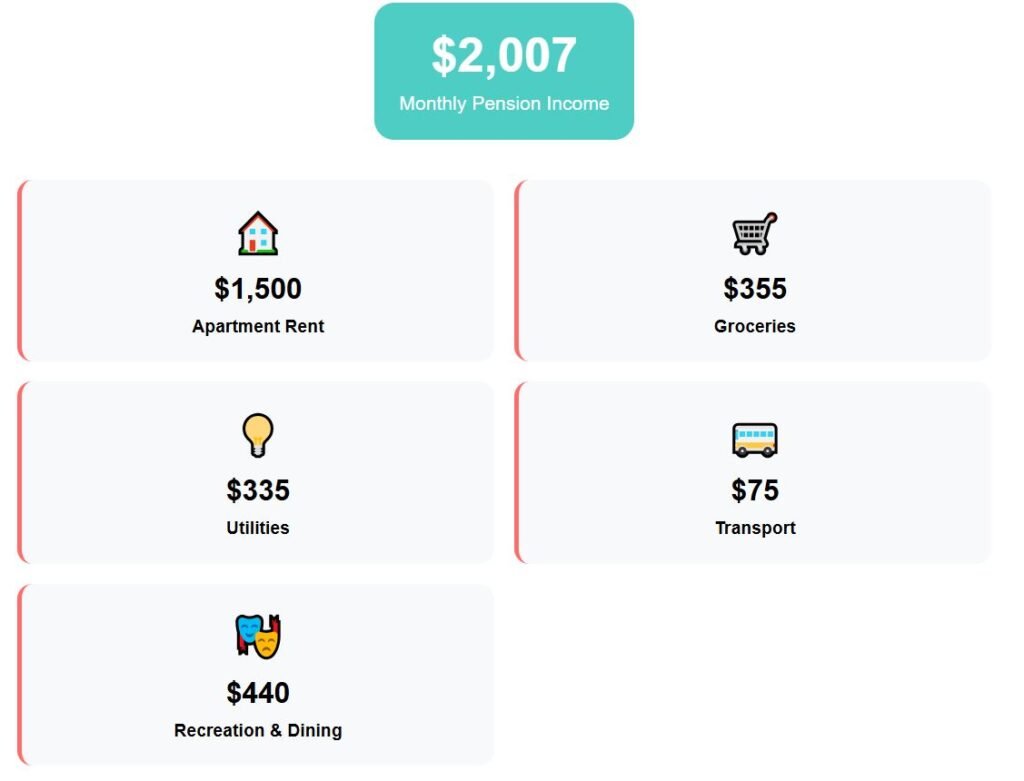Select the Utilities label text
The width and height of the screenshot is (1024, 781).
258,528
